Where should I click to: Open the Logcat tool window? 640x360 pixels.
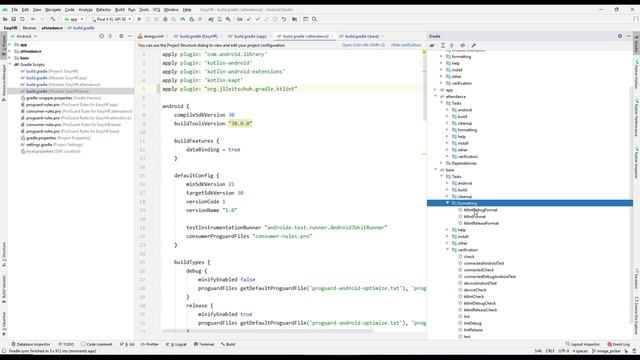176,344
